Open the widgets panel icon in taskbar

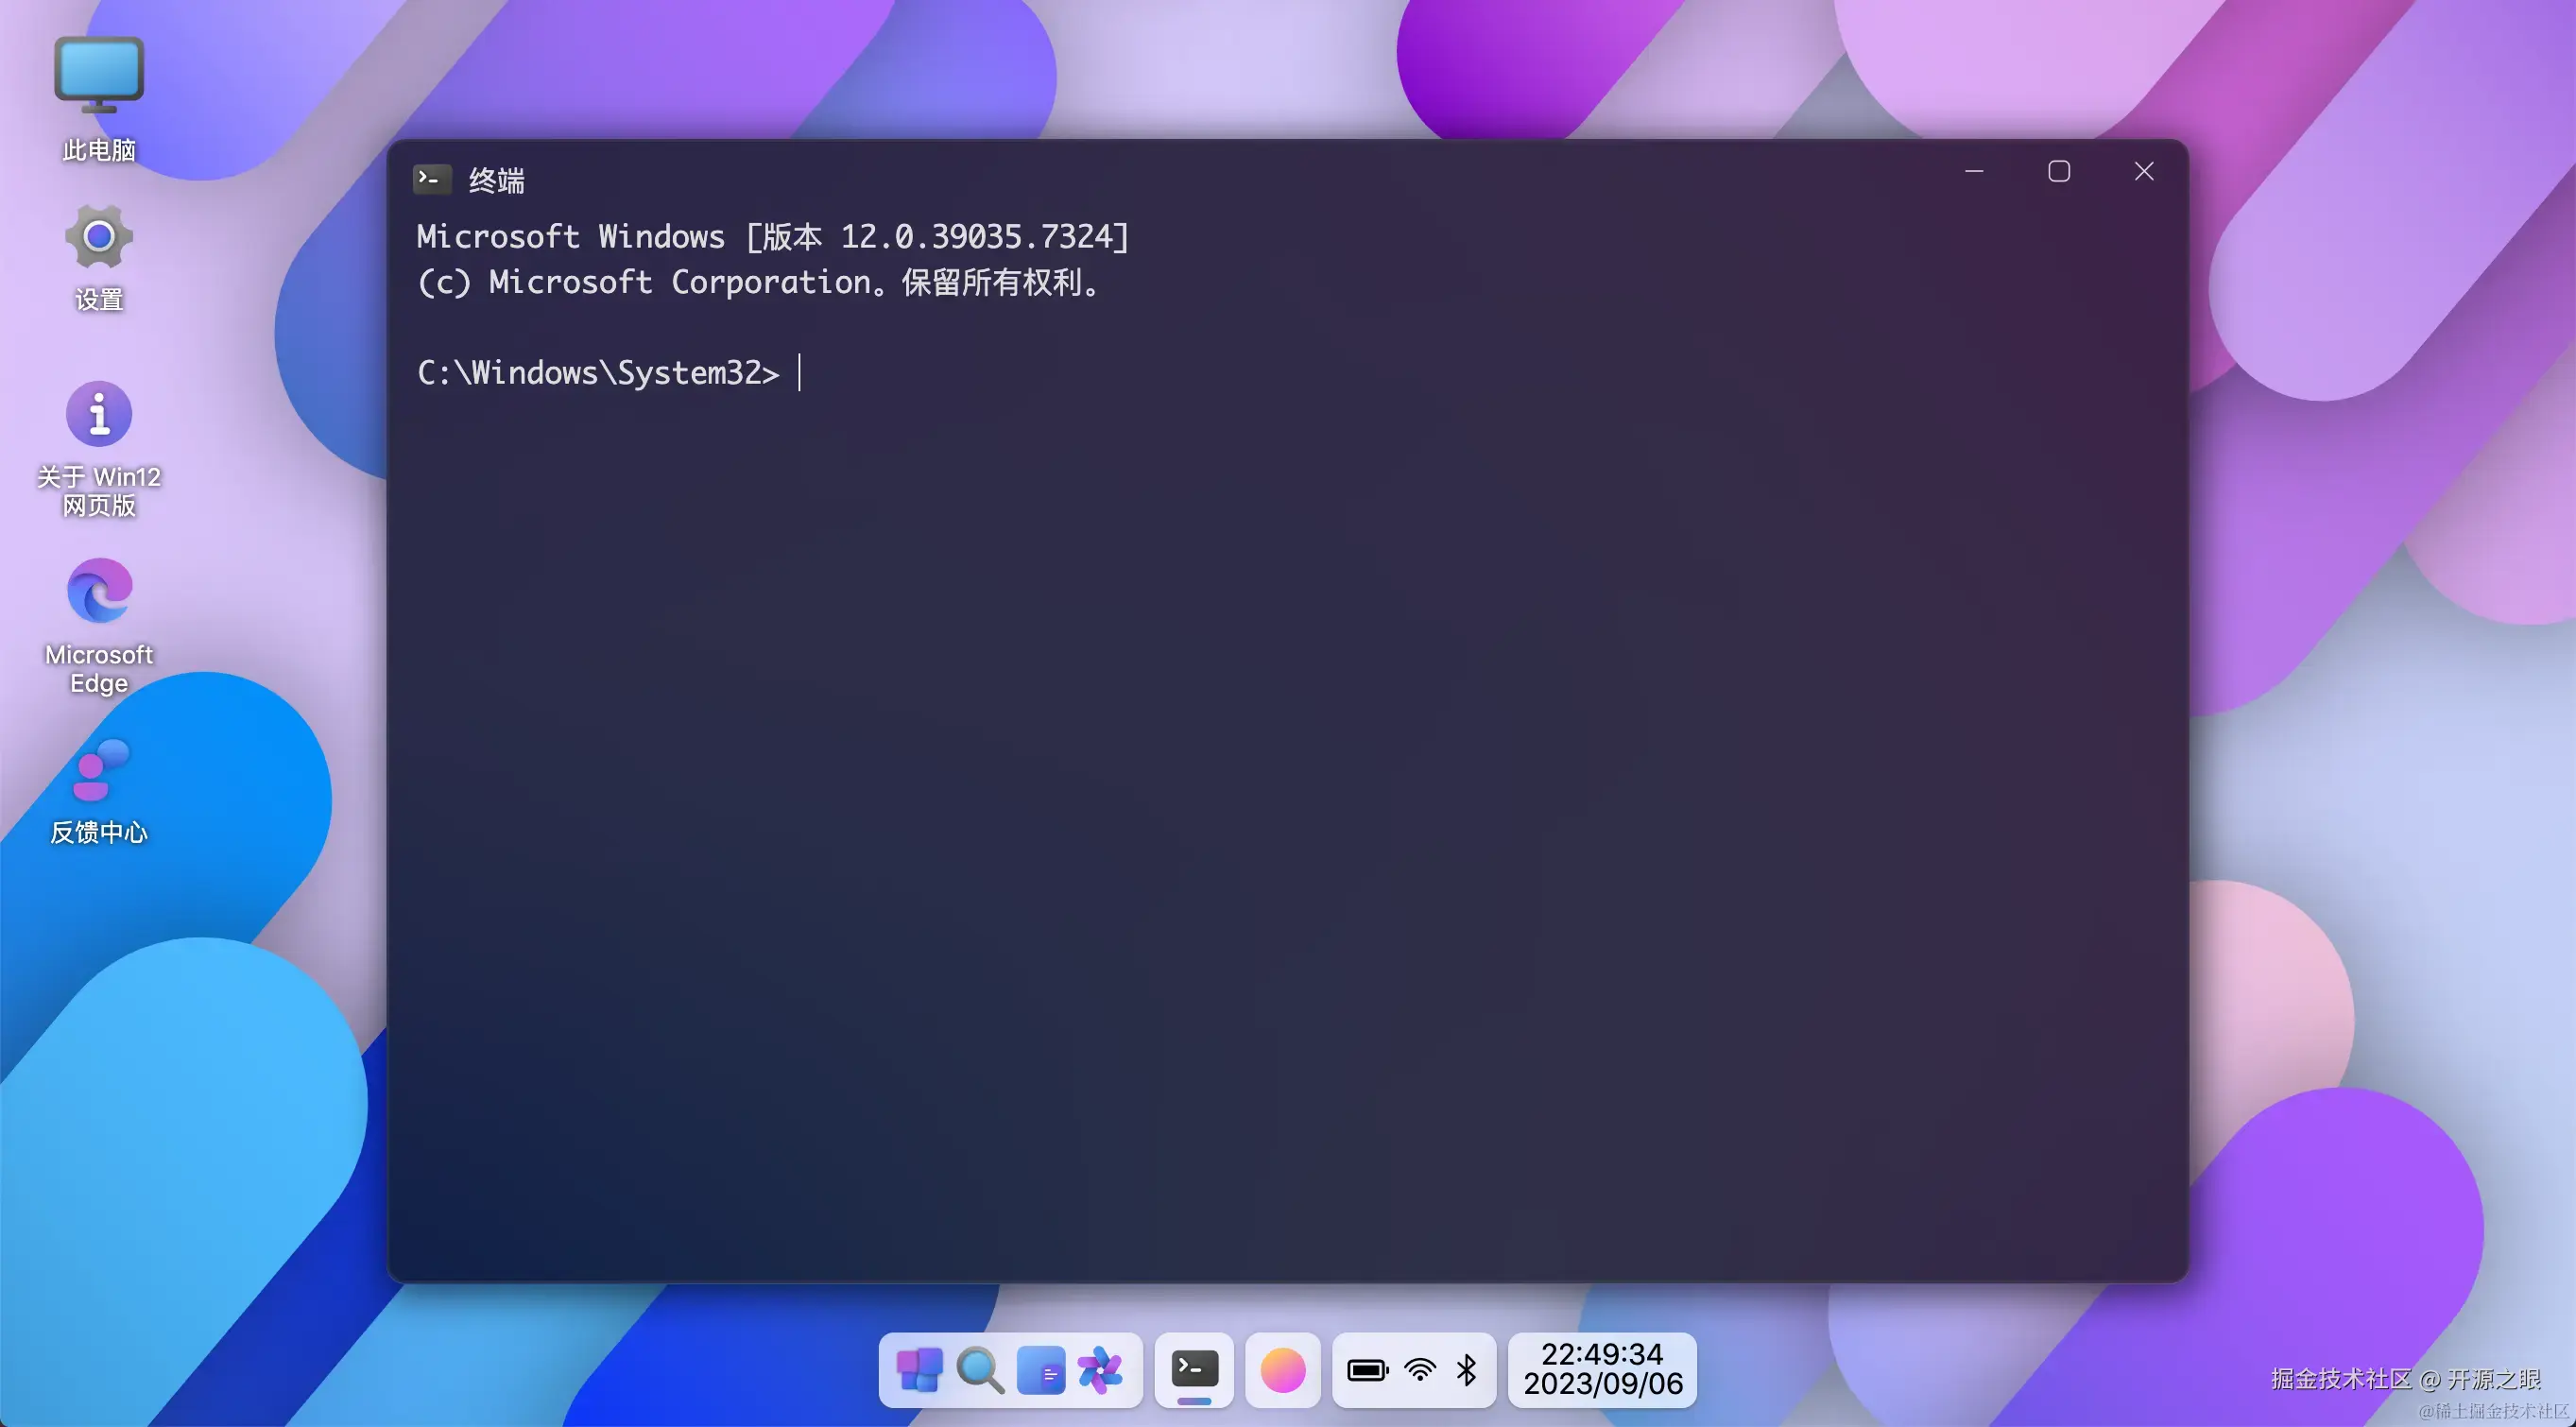[x=1040, y=1370]
